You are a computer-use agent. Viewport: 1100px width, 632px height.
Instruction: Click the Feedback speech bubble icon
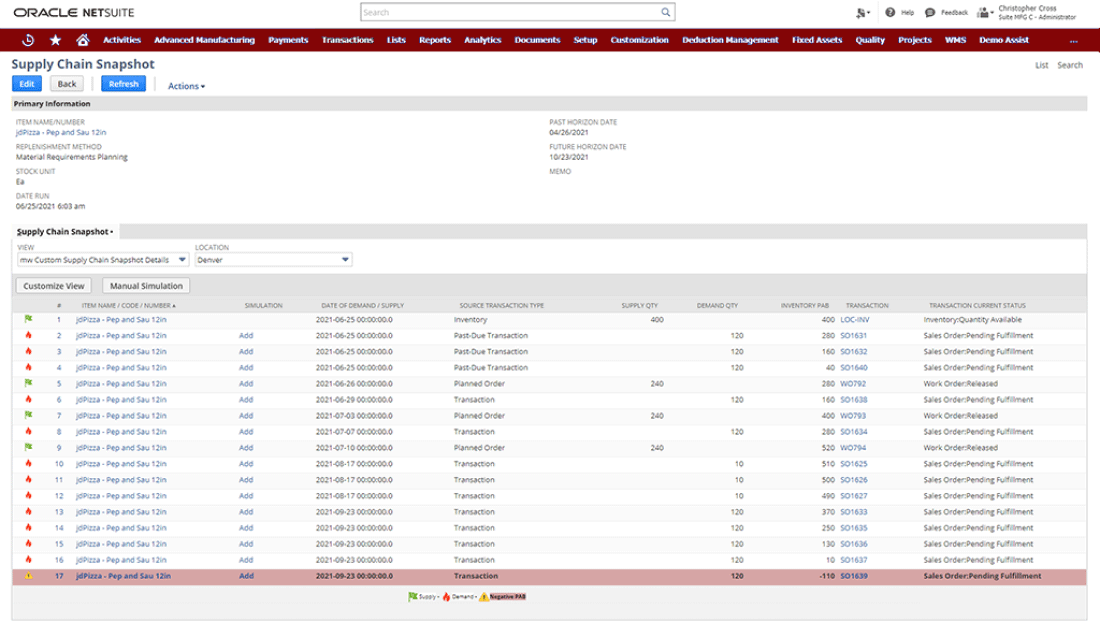click(x=930, y=13)
